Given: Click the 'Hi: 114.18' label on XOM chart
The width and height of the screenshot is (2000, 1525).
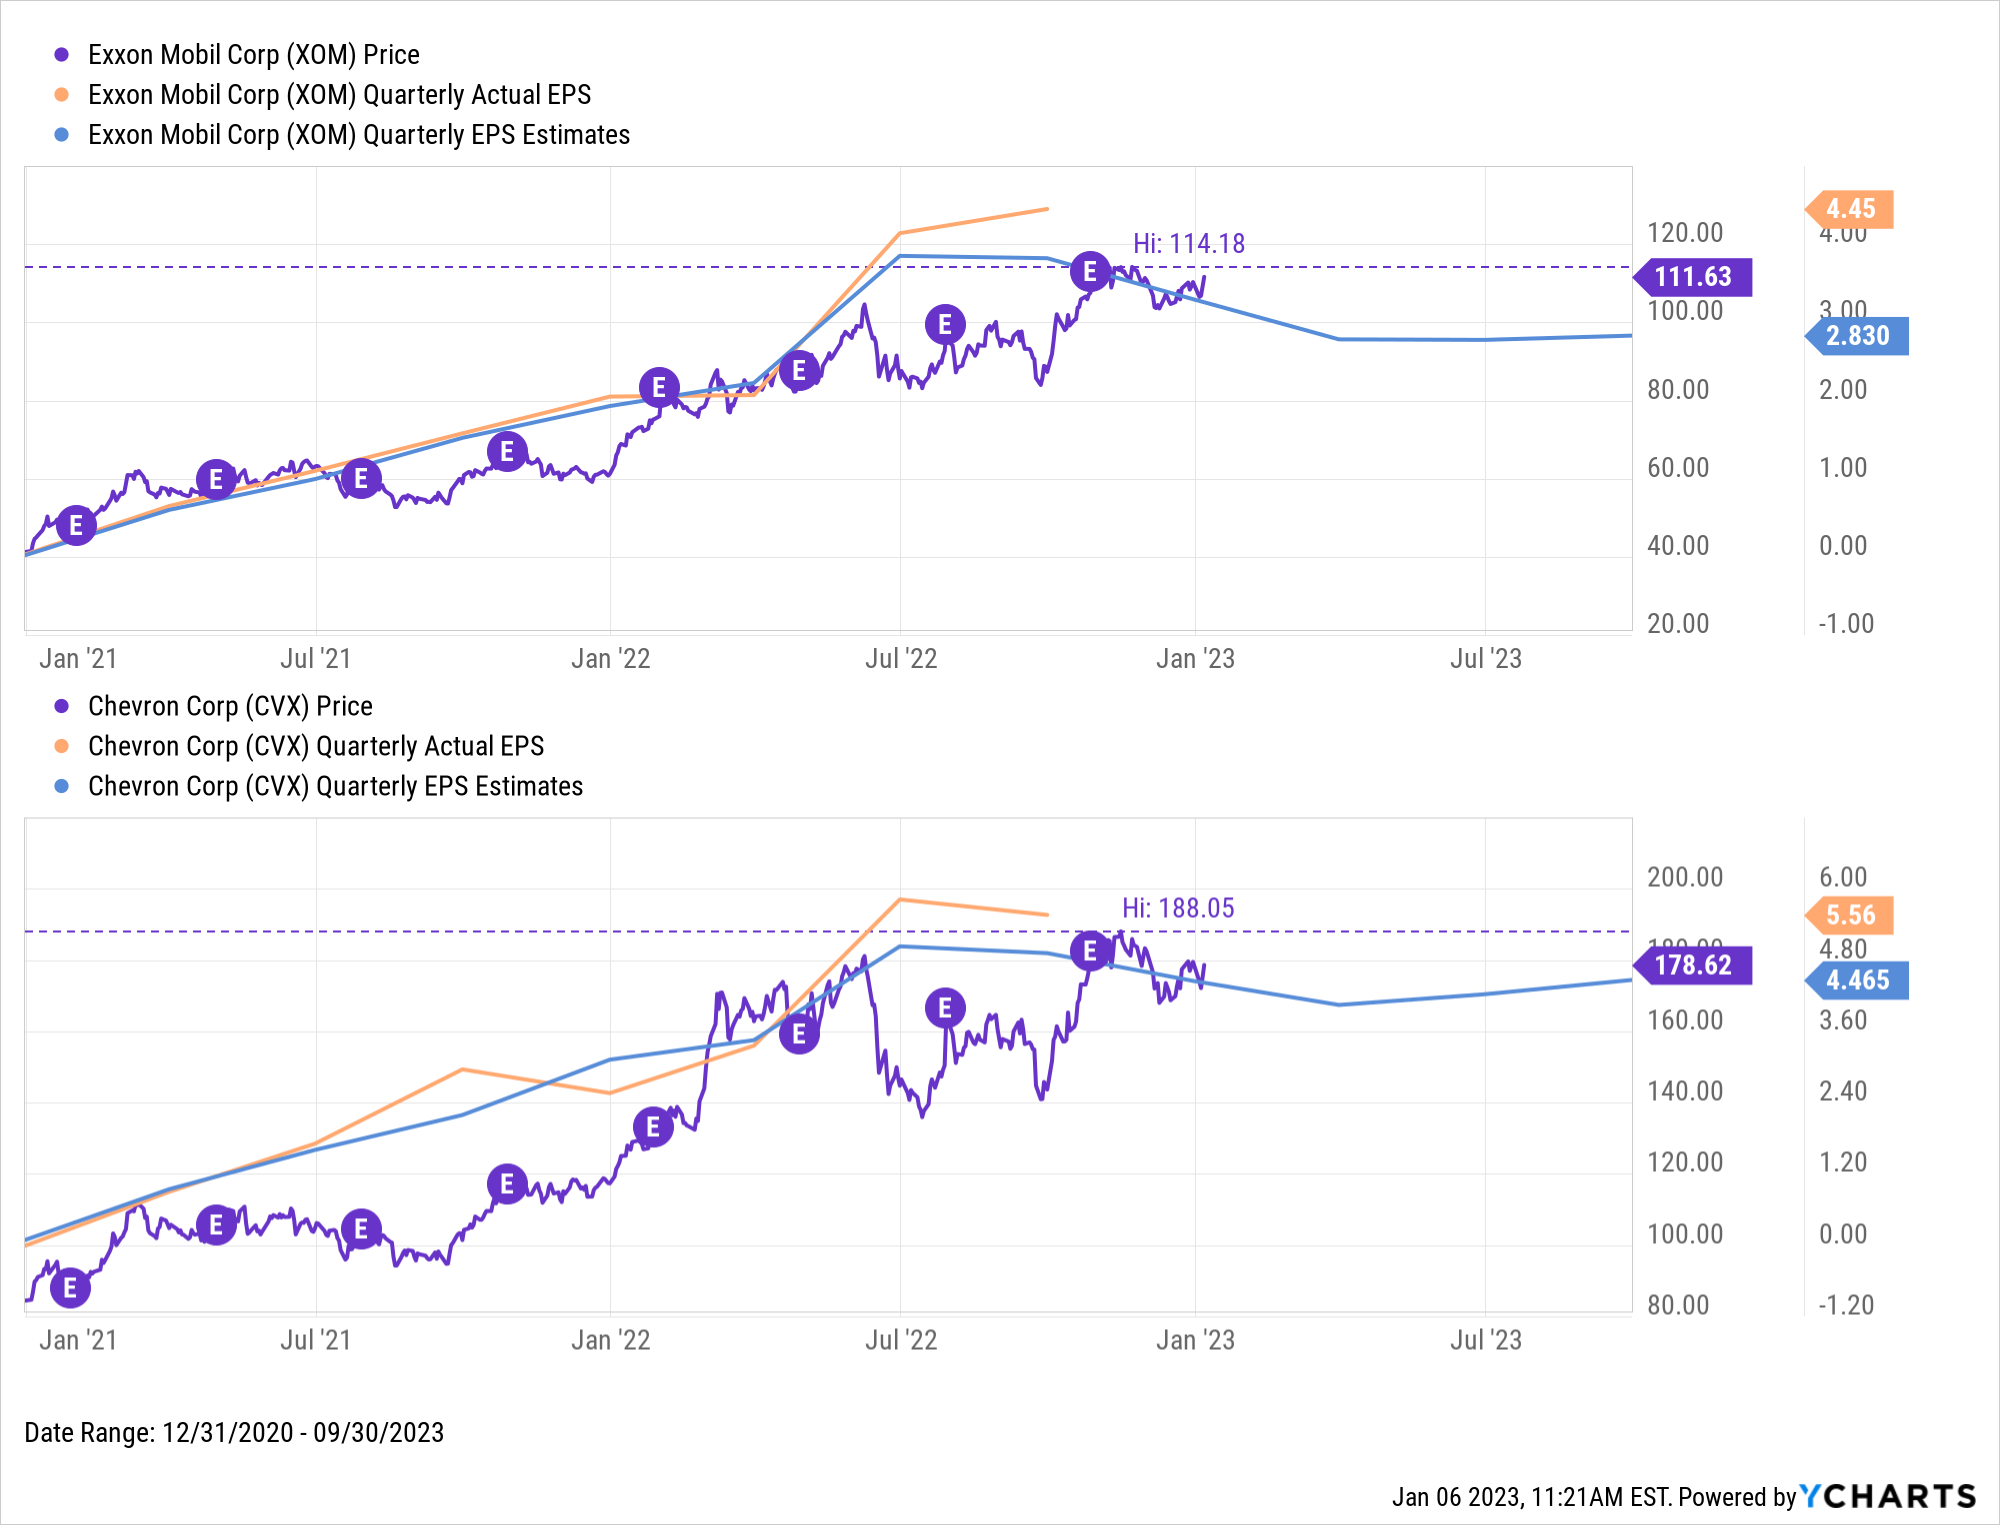Looking at the screenshot, I should point(1189,243).
